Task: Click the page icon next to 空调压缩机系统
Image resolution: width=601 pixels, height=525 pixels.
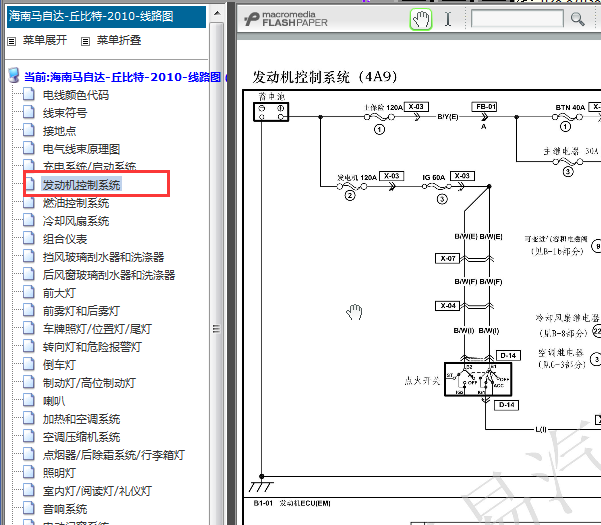Action: click(x=29, y=436)
